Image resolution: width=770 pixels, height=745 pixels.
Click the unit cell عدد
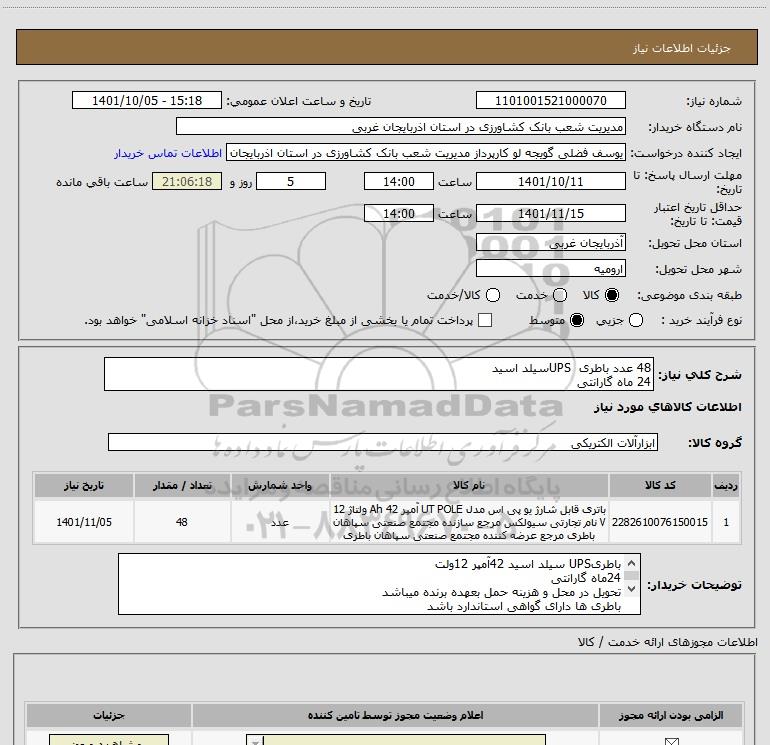click(280, 522)
